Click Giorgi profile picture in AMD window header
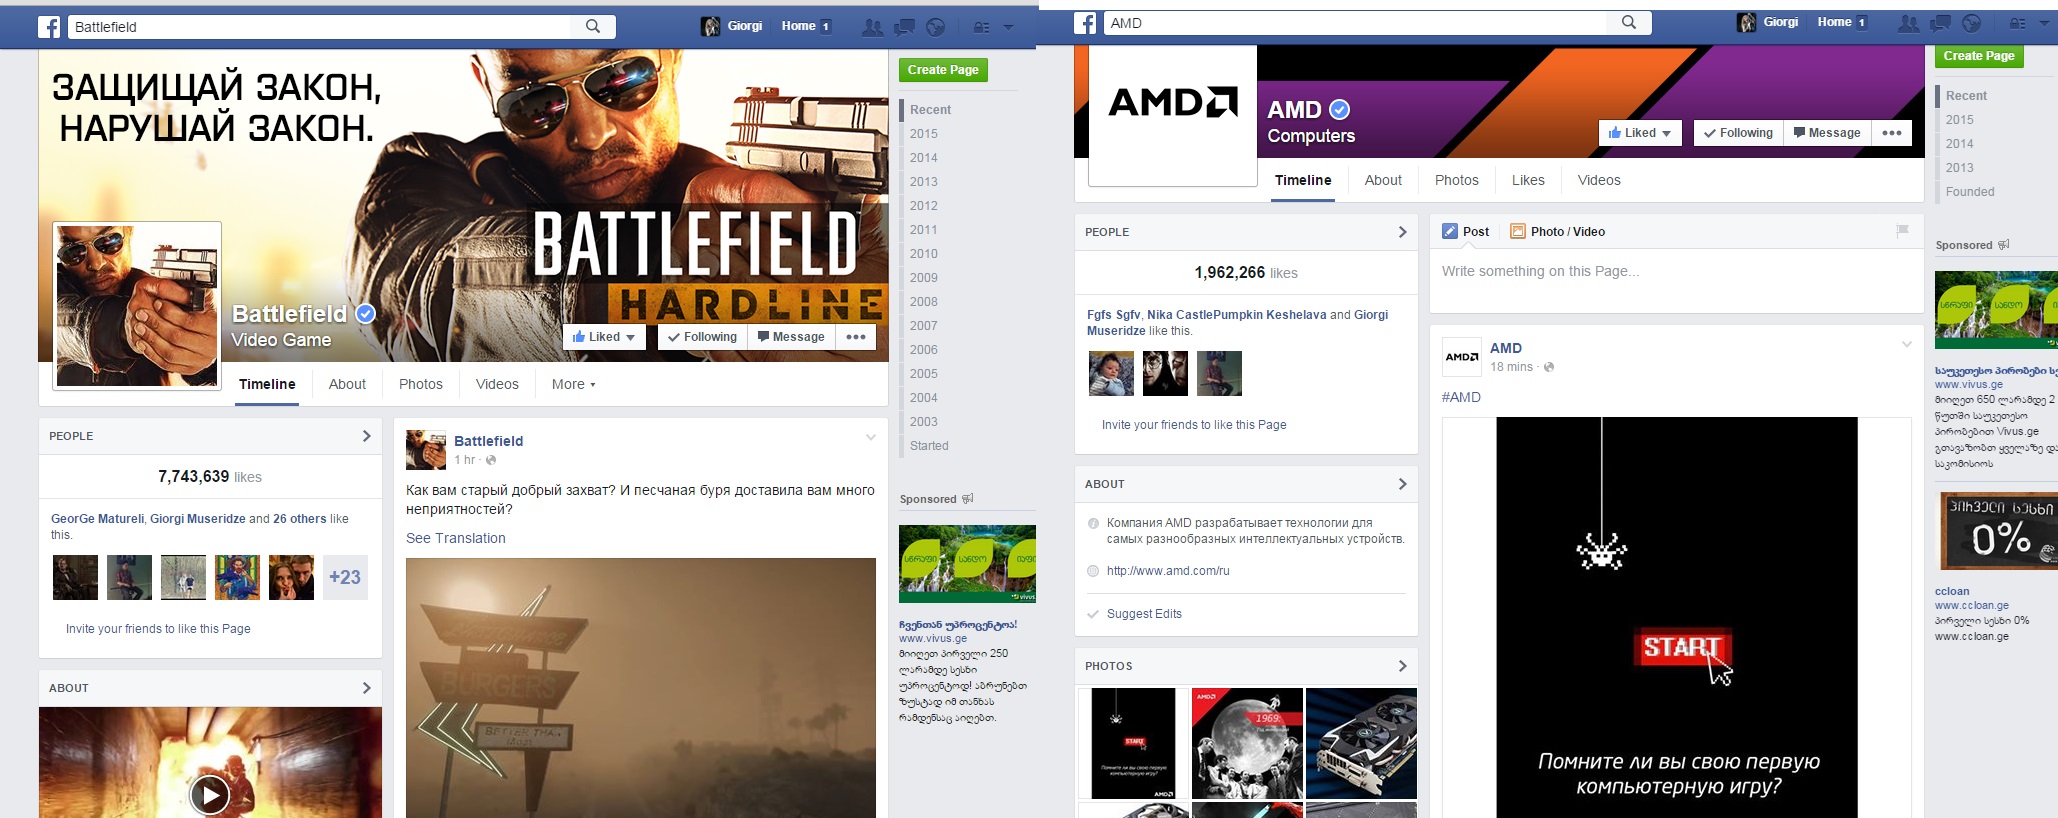This screenshot has height=818, width=2058. [1746, 22]
